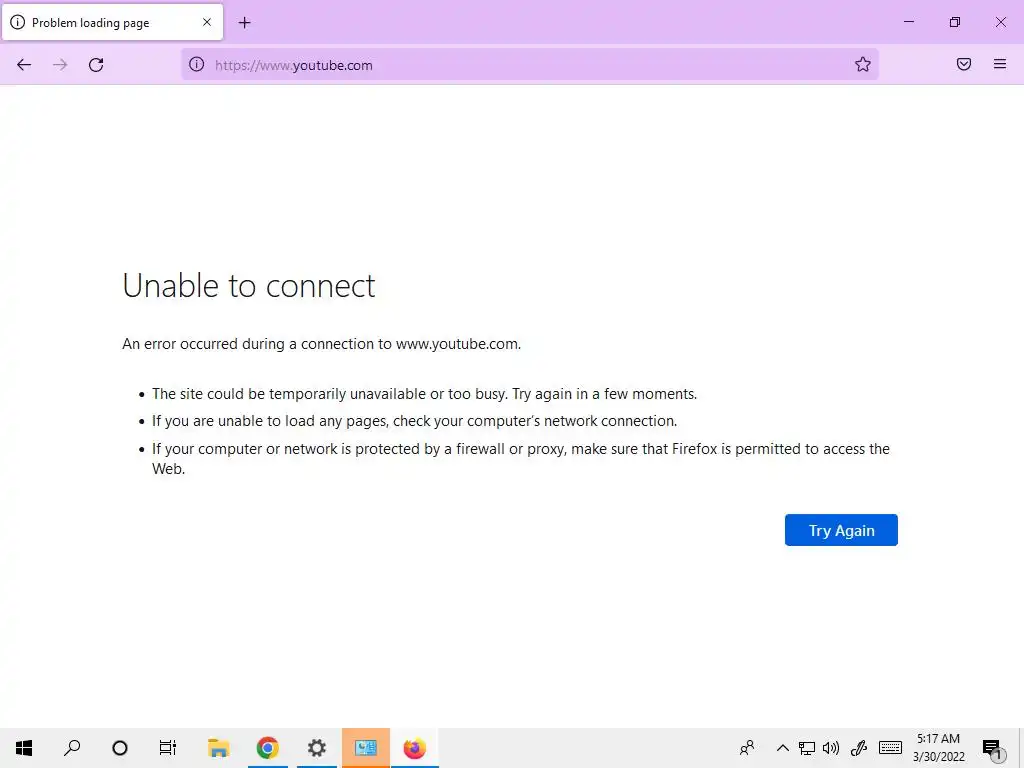1024x768 pixels.
Task: Click the Try Again button
Action: pyautogui.click(x=841, y=530)
